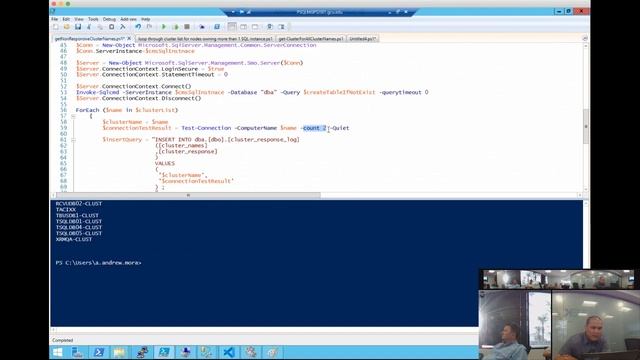Click the Invoke-Sqlcmd cmdlet on line 53
This screenshot has width=640, height=360.
point(98,93)
